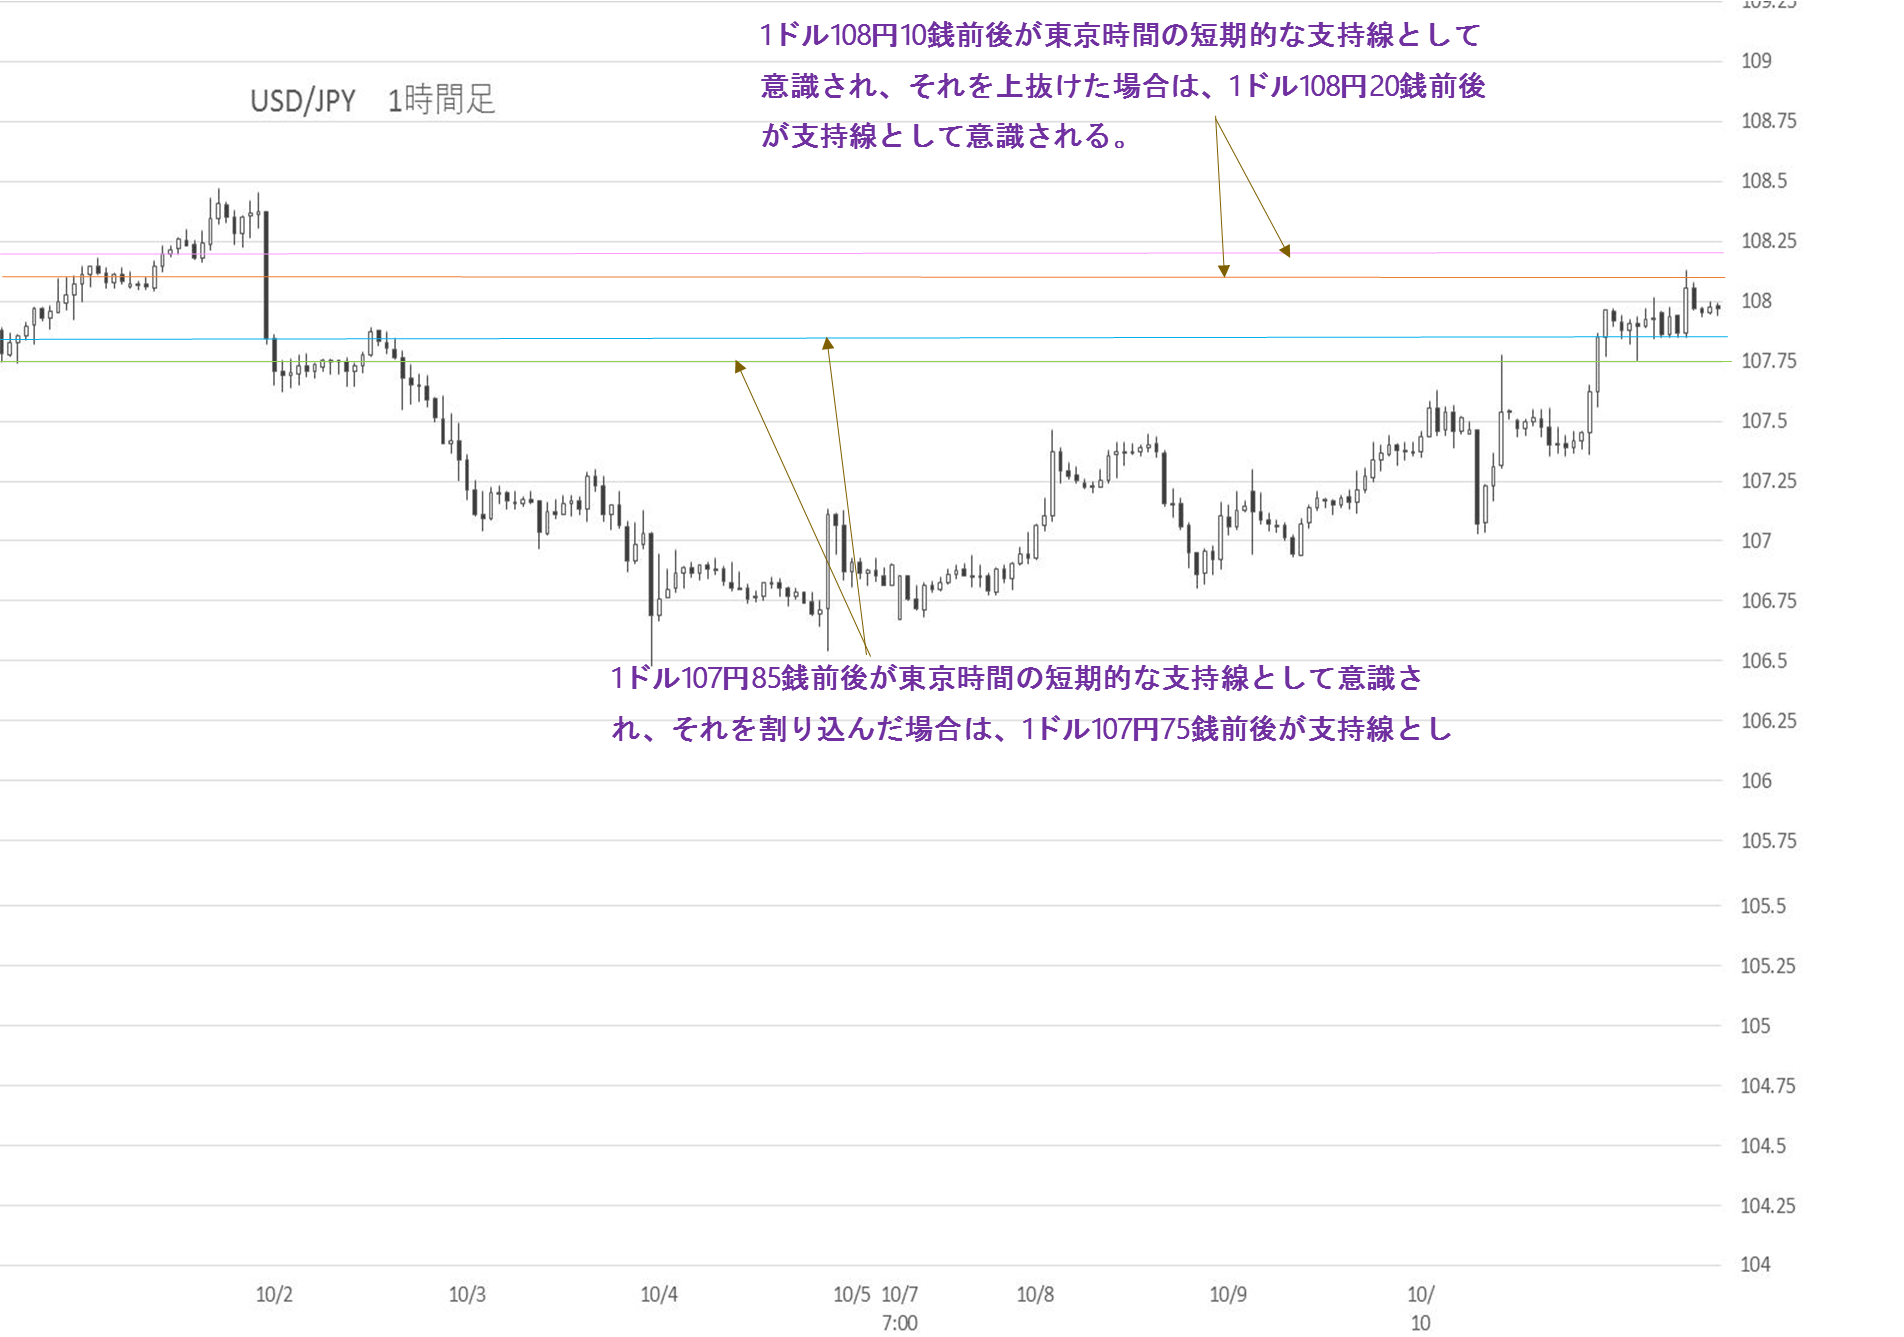Image resolution: width=1904 pixels, height=1337 pixels.
Task: Click the 10/2 date axis label
Action: tap(274, 1295)
